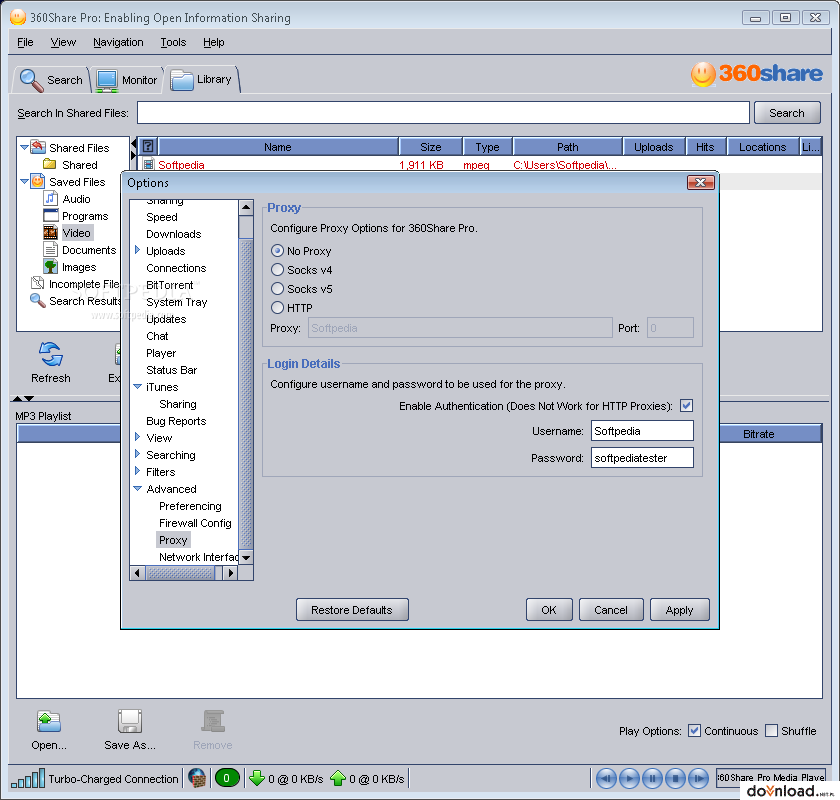Click the question mark column header icon

(x=148, y=146)
